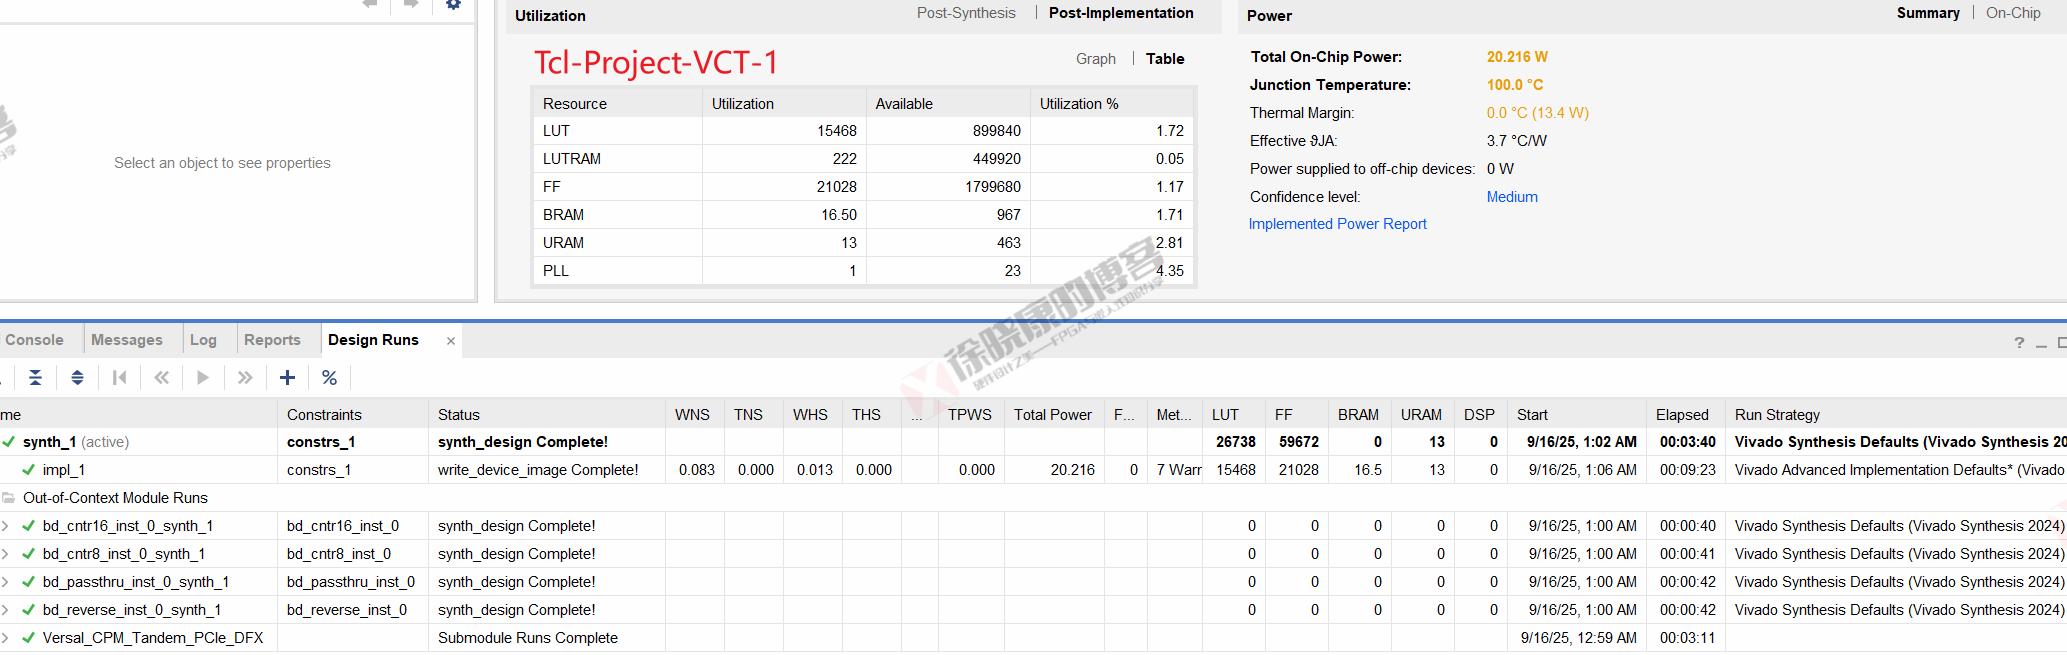
Task: Click the PLL row in utilization table
Action: 863,271
